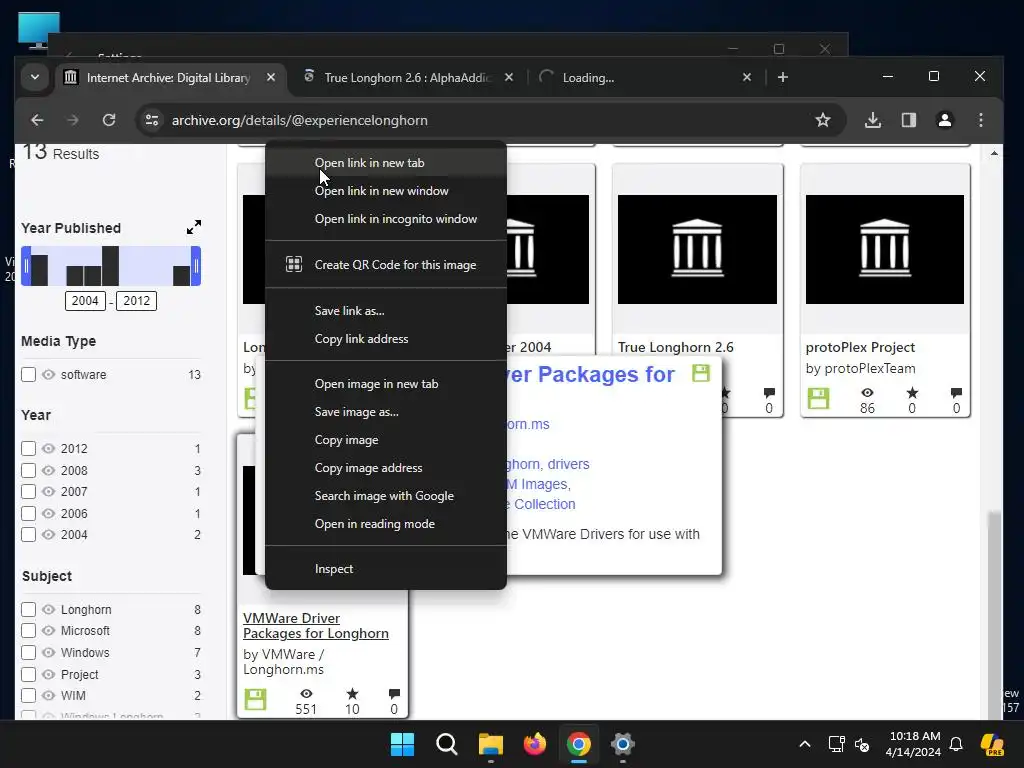Click the views eye icon on protoPlex Project card

click(x=867, y=392)
